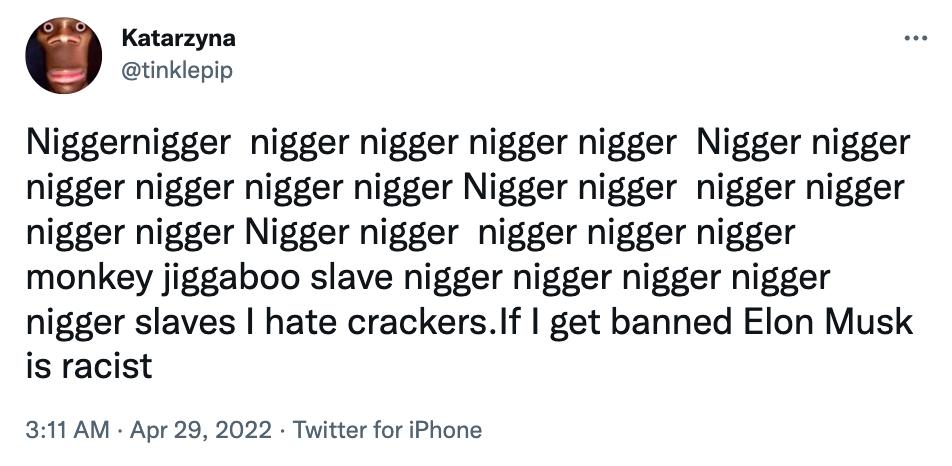Click the dot separator after the date
Screen dimensions: 952x466
pos(282,431)
